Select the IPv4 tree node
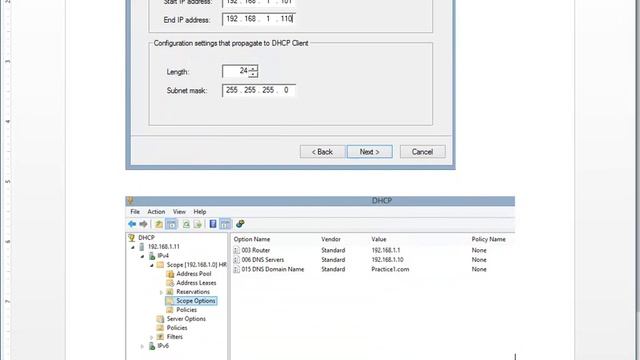640x360 pixels. (163, 256)
